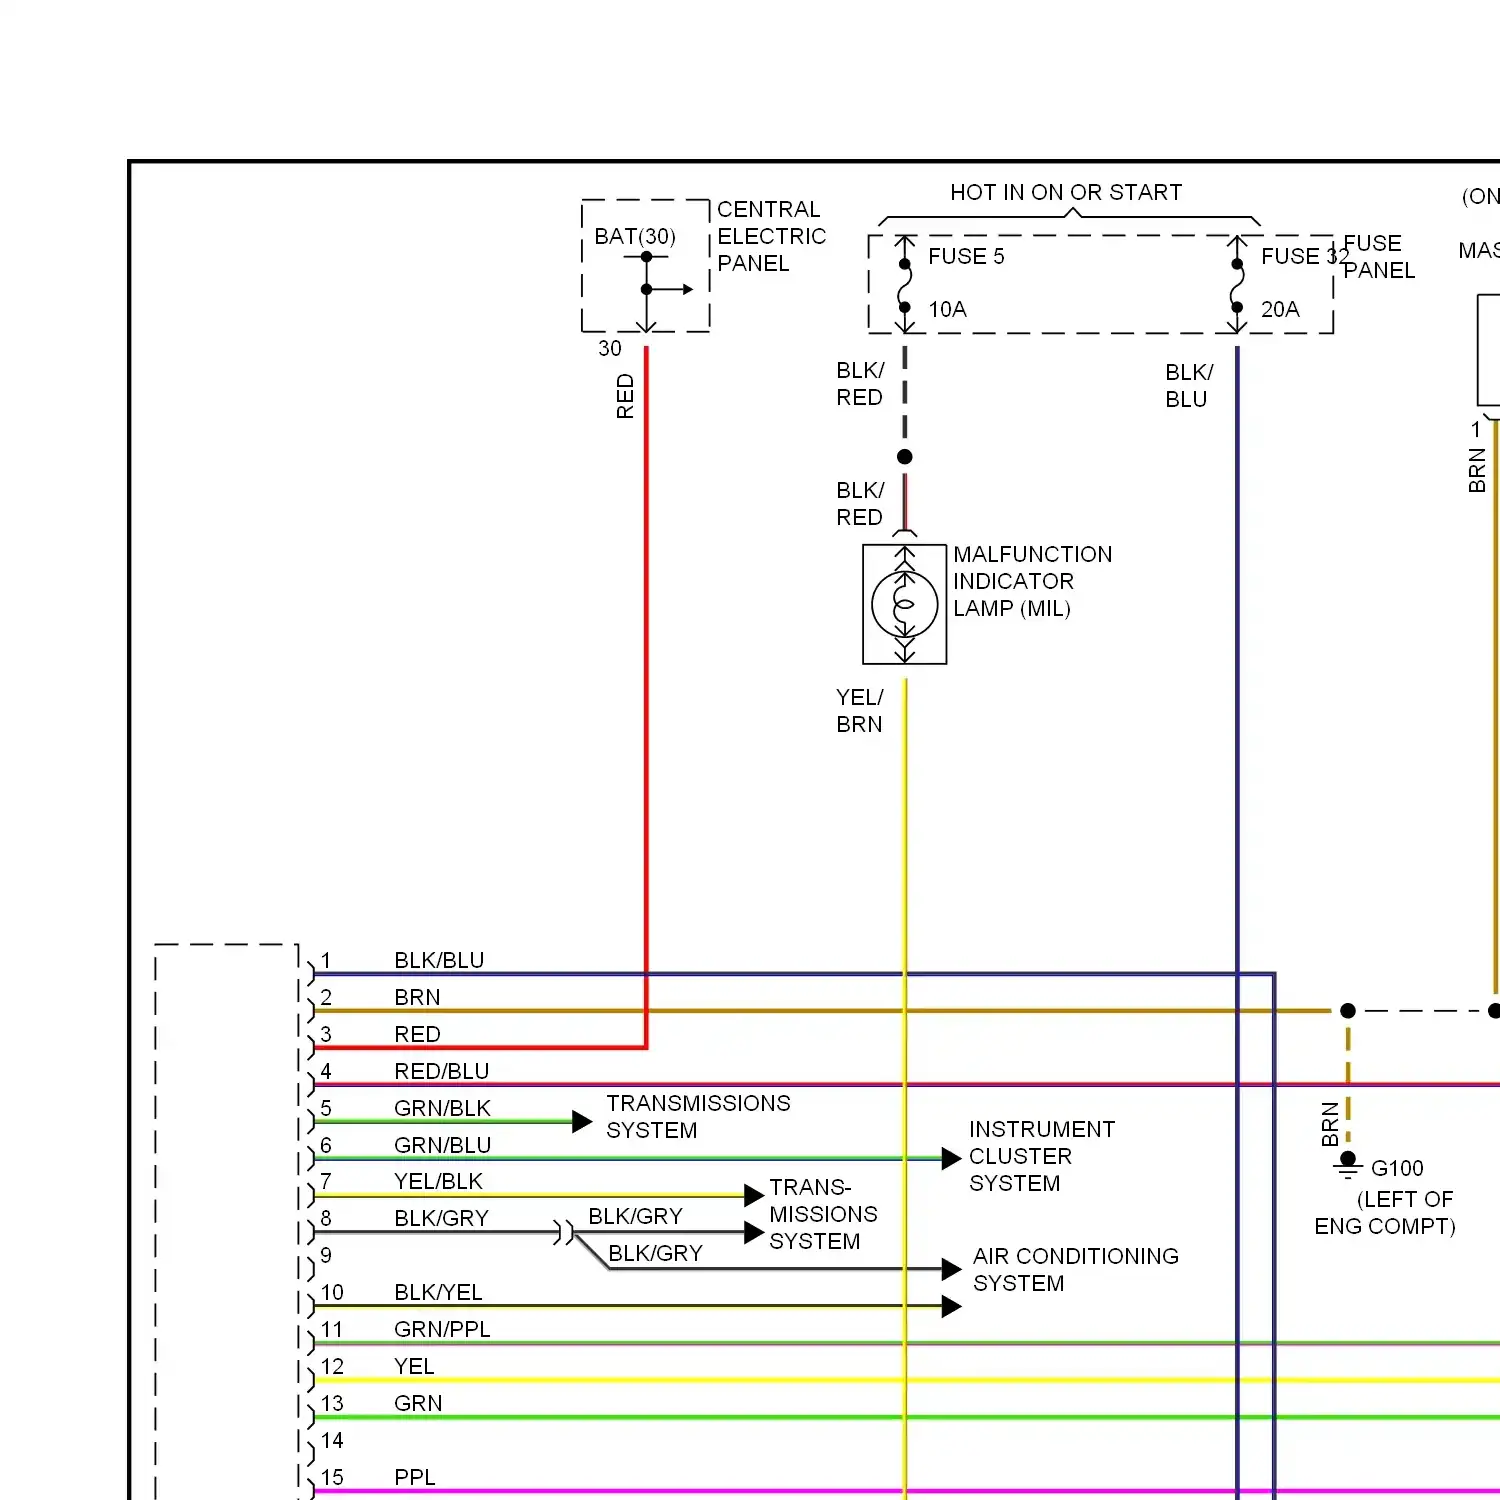The width and height of the screenshot is (1500, 1500).
Task: Click the terminal 30 number label
Action: coord(610,348)
